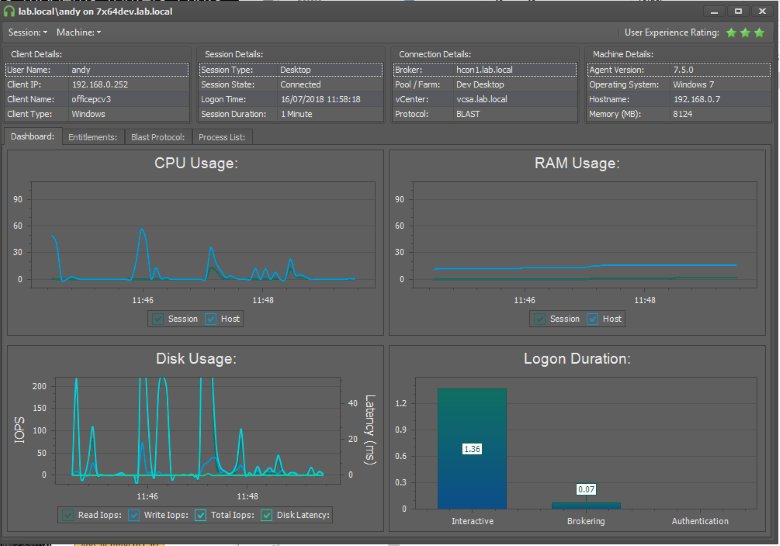Maximize the application window
Viewport: 780px width, 546px height.
738,11
